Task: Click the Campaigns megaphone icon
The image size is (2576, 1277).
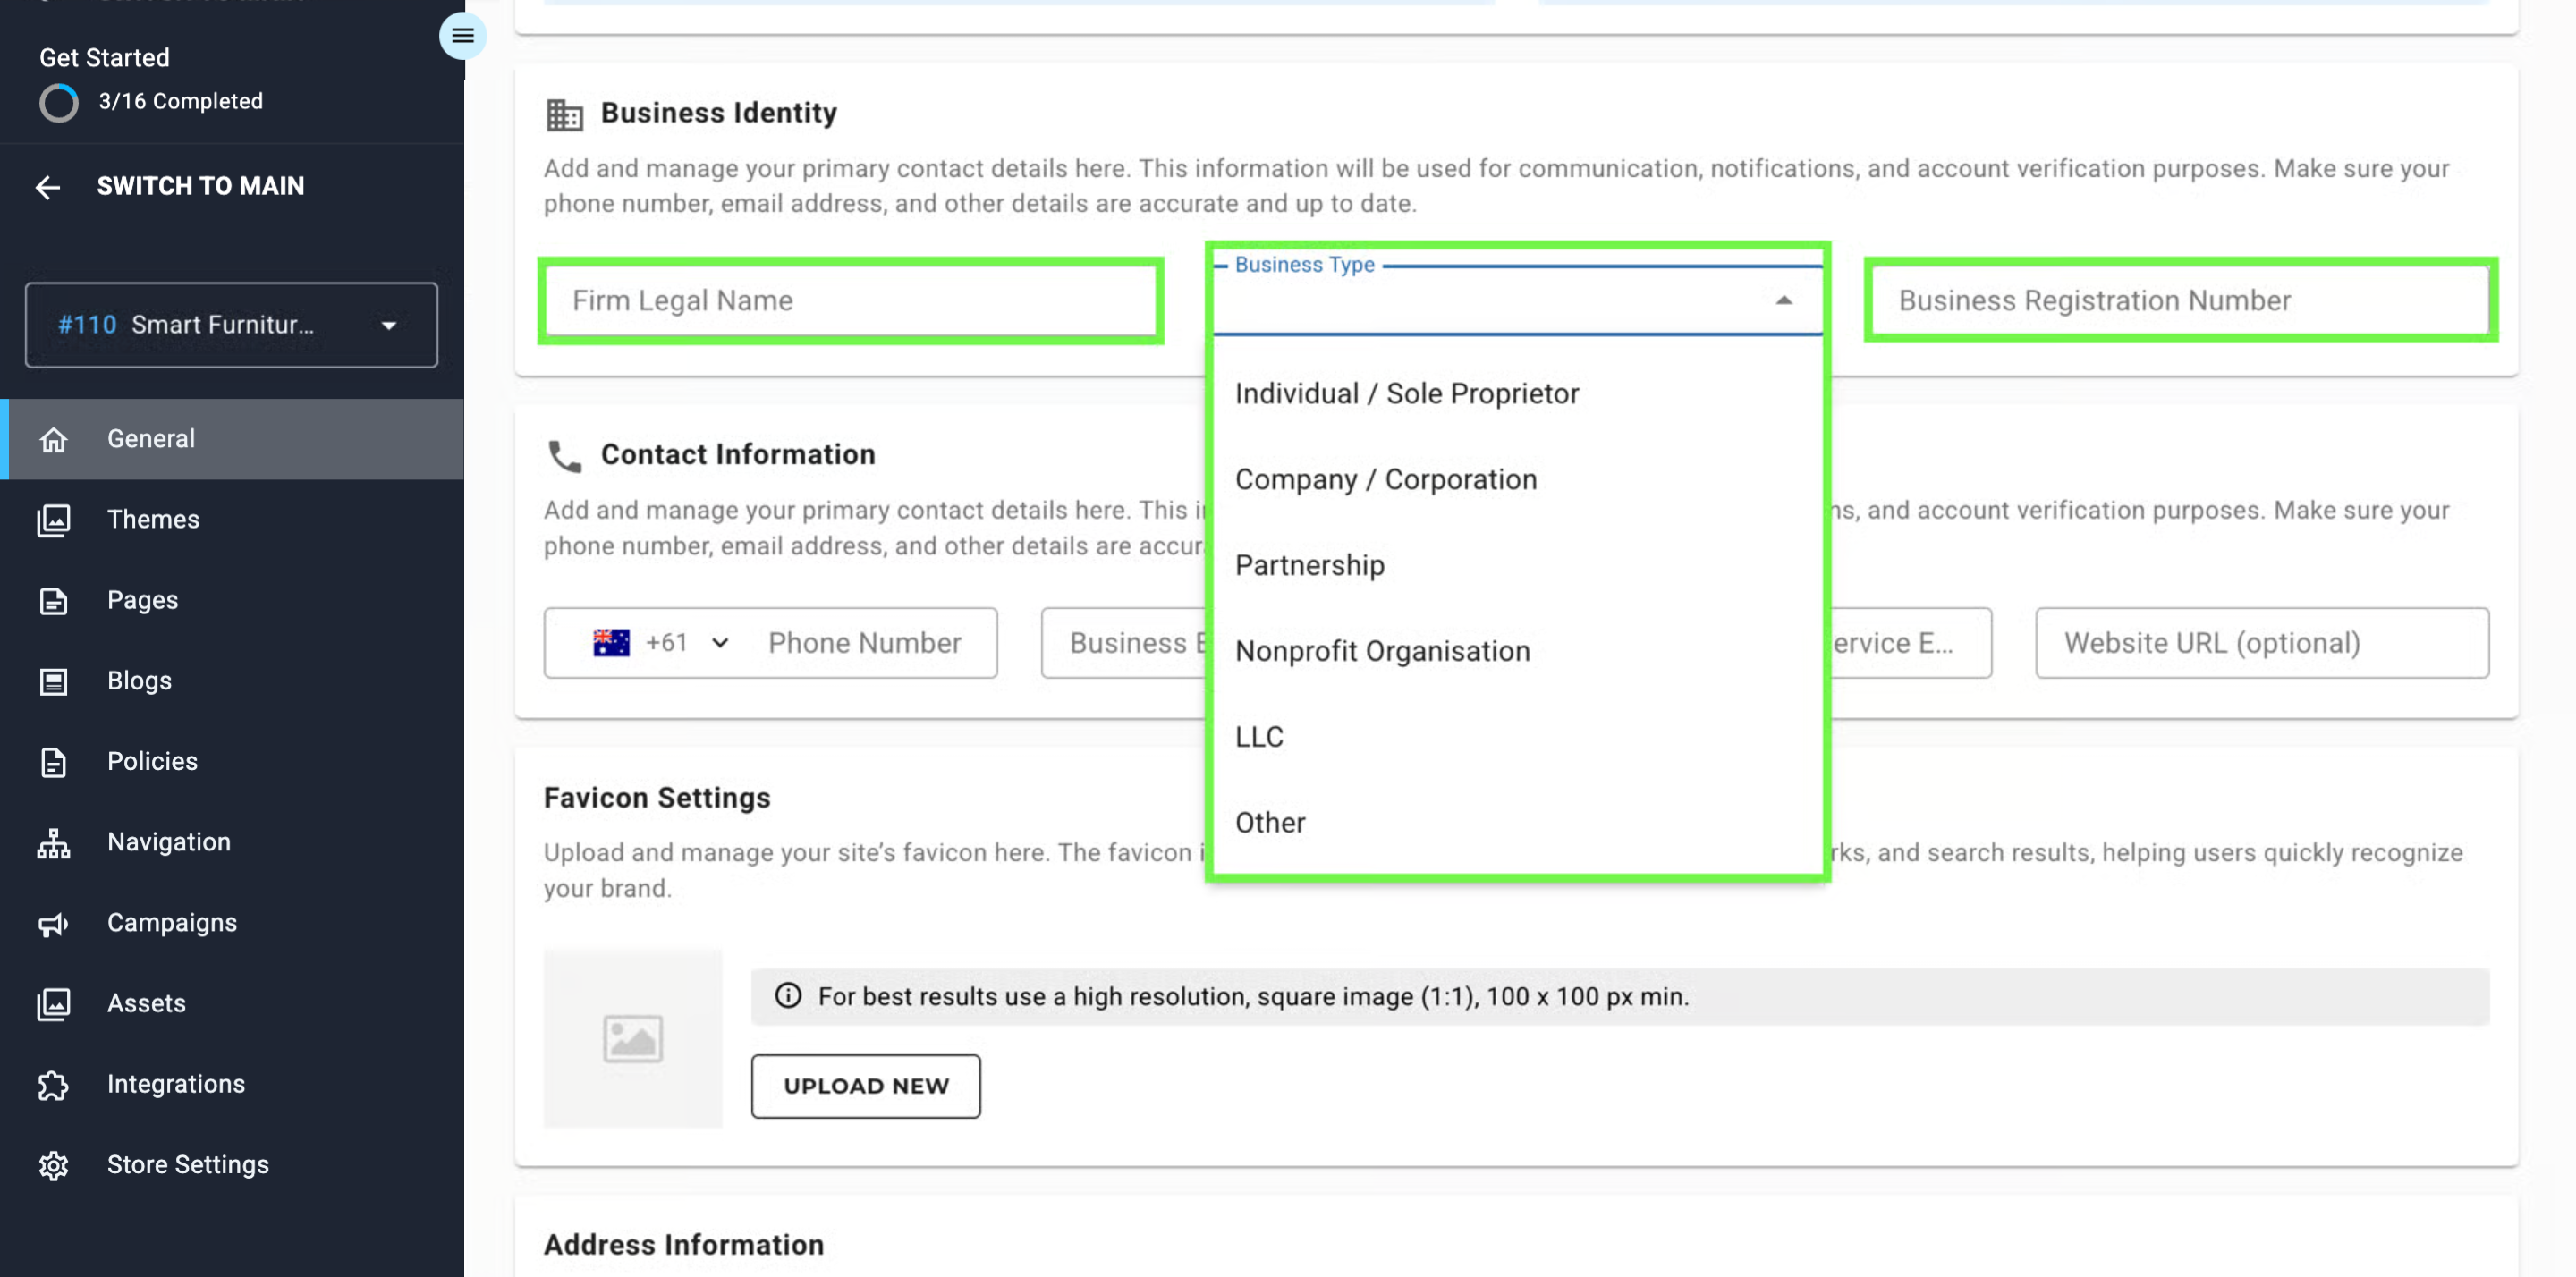Action: click(54, 923)
